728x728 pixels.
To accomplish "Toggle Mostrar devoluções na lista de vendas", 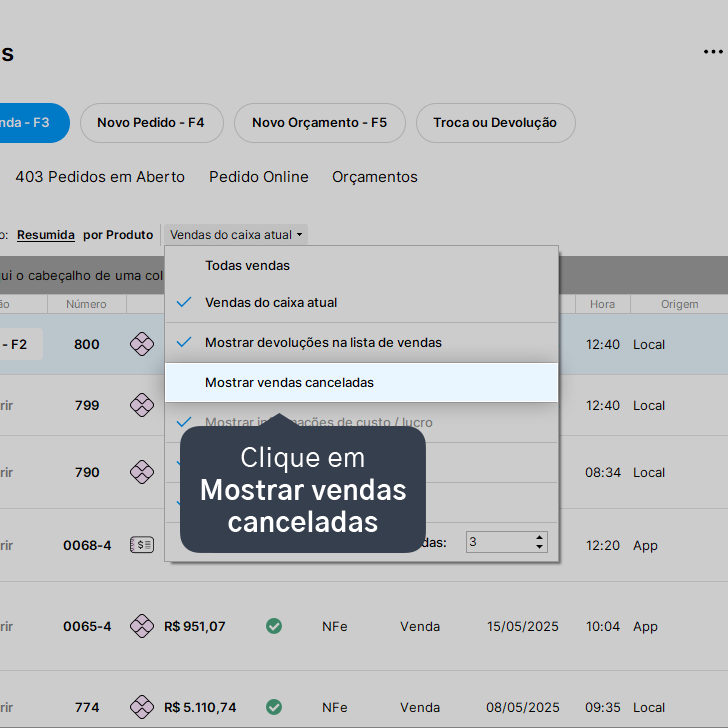I will tap(361, 343).
